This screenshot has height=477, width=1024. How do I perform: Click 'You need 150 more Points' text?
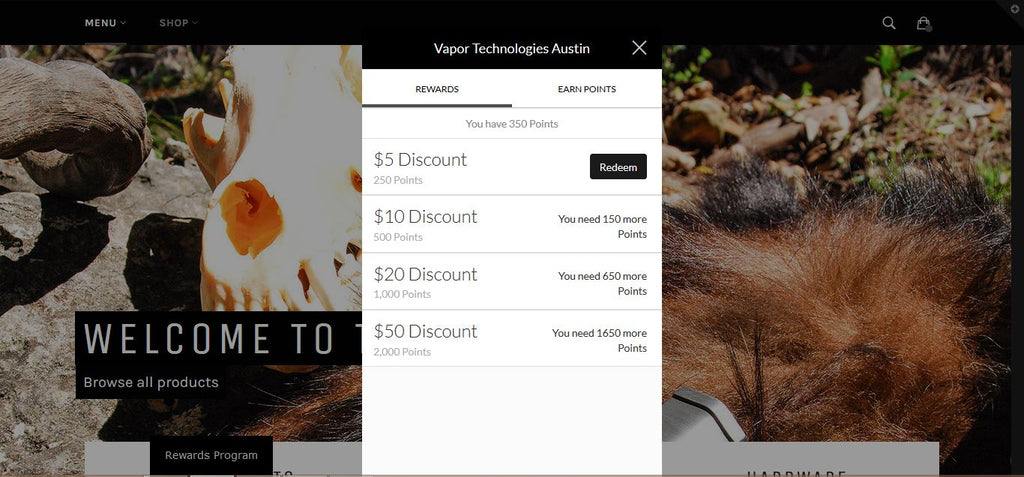pyautogui.click(x=602, y=226)
